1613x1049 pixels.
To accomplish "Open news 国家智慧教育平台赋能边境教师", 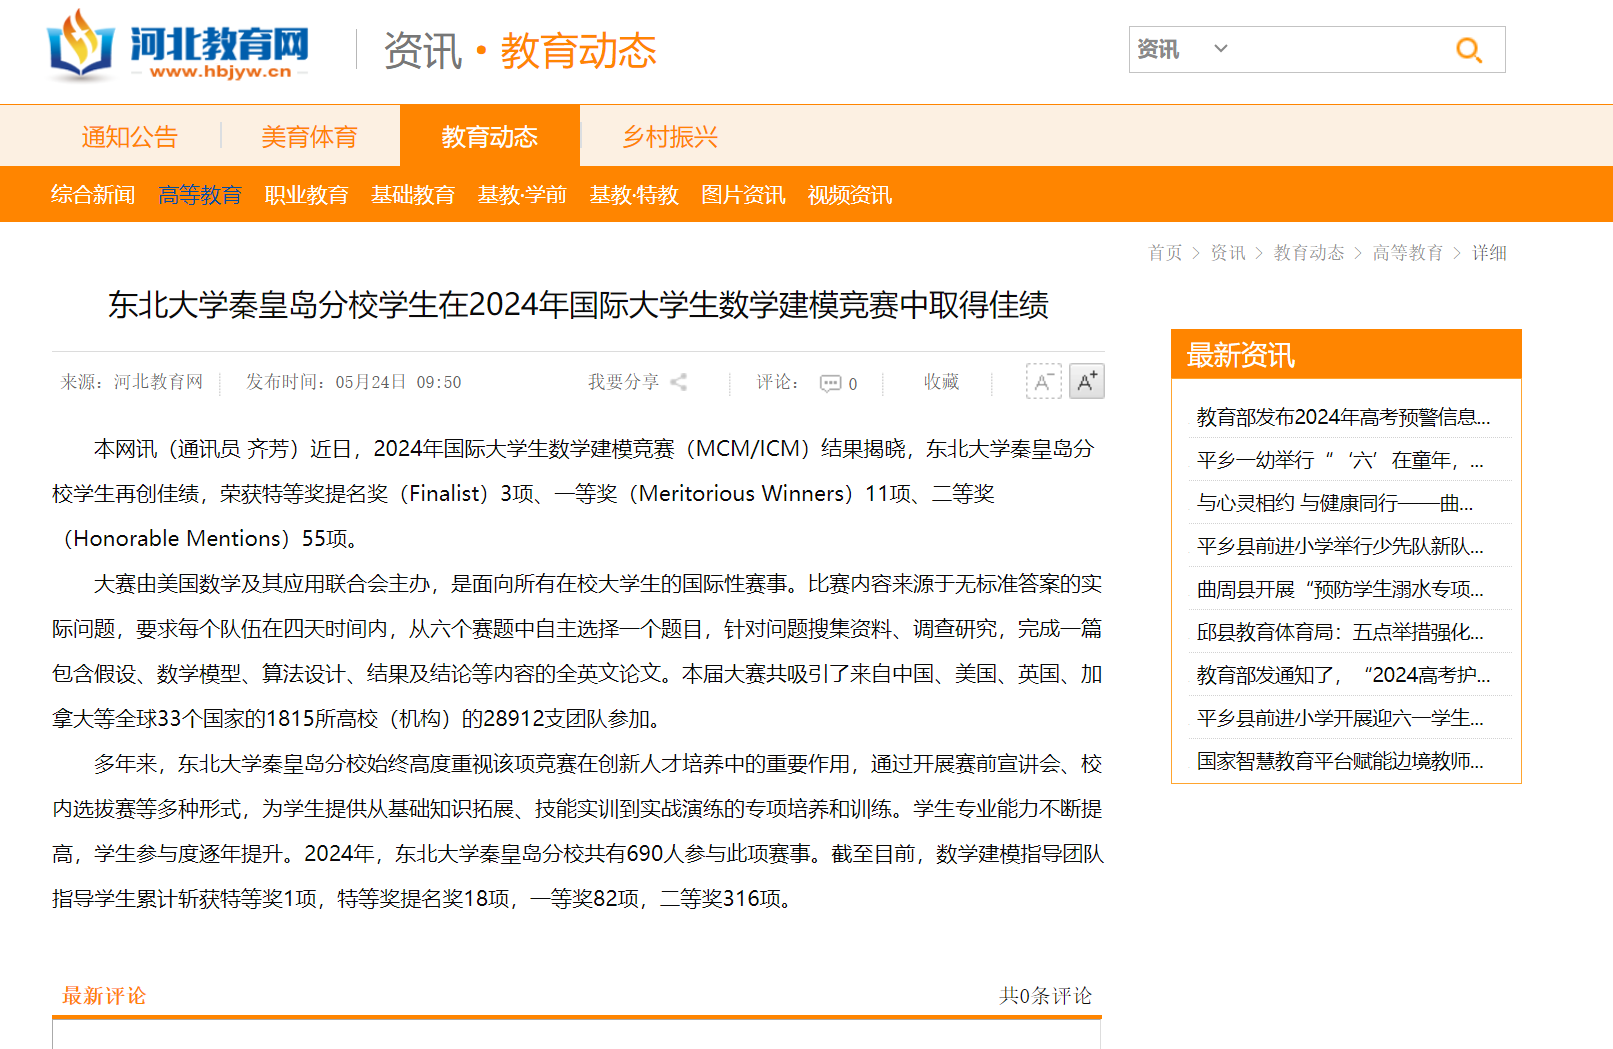I will pyautogui.click(x=1340, y=761).
